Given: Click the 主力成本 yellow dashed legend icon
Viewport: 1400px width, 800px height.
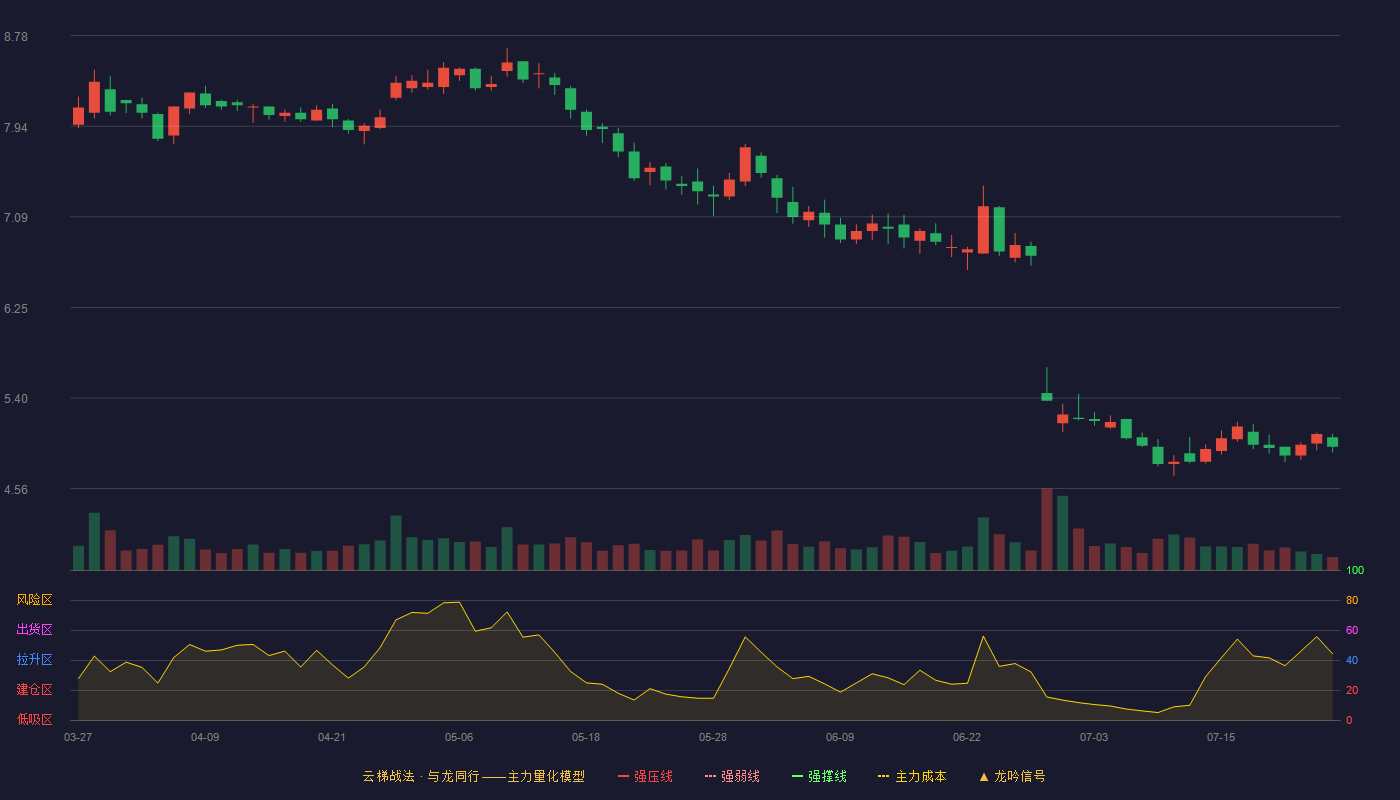Looking at the screenshot, I should coord(884,776).
